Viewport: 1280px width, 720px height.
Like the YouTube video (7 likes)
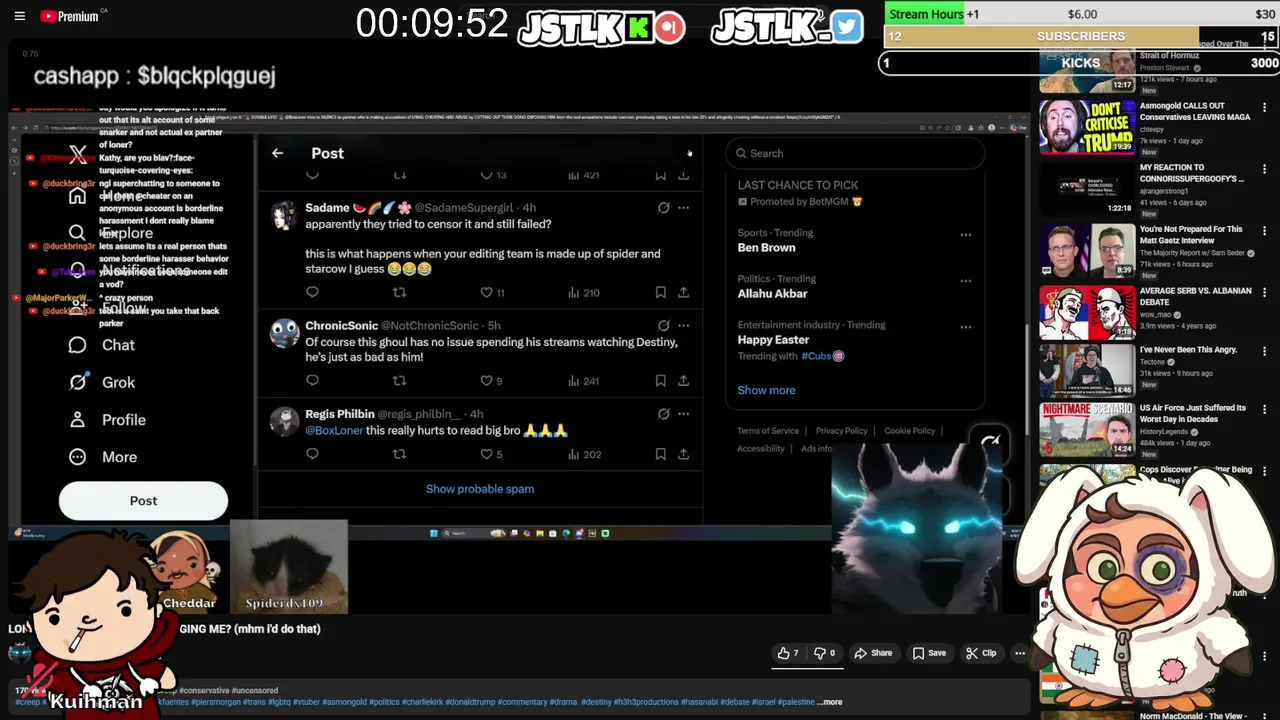(788, 653)
